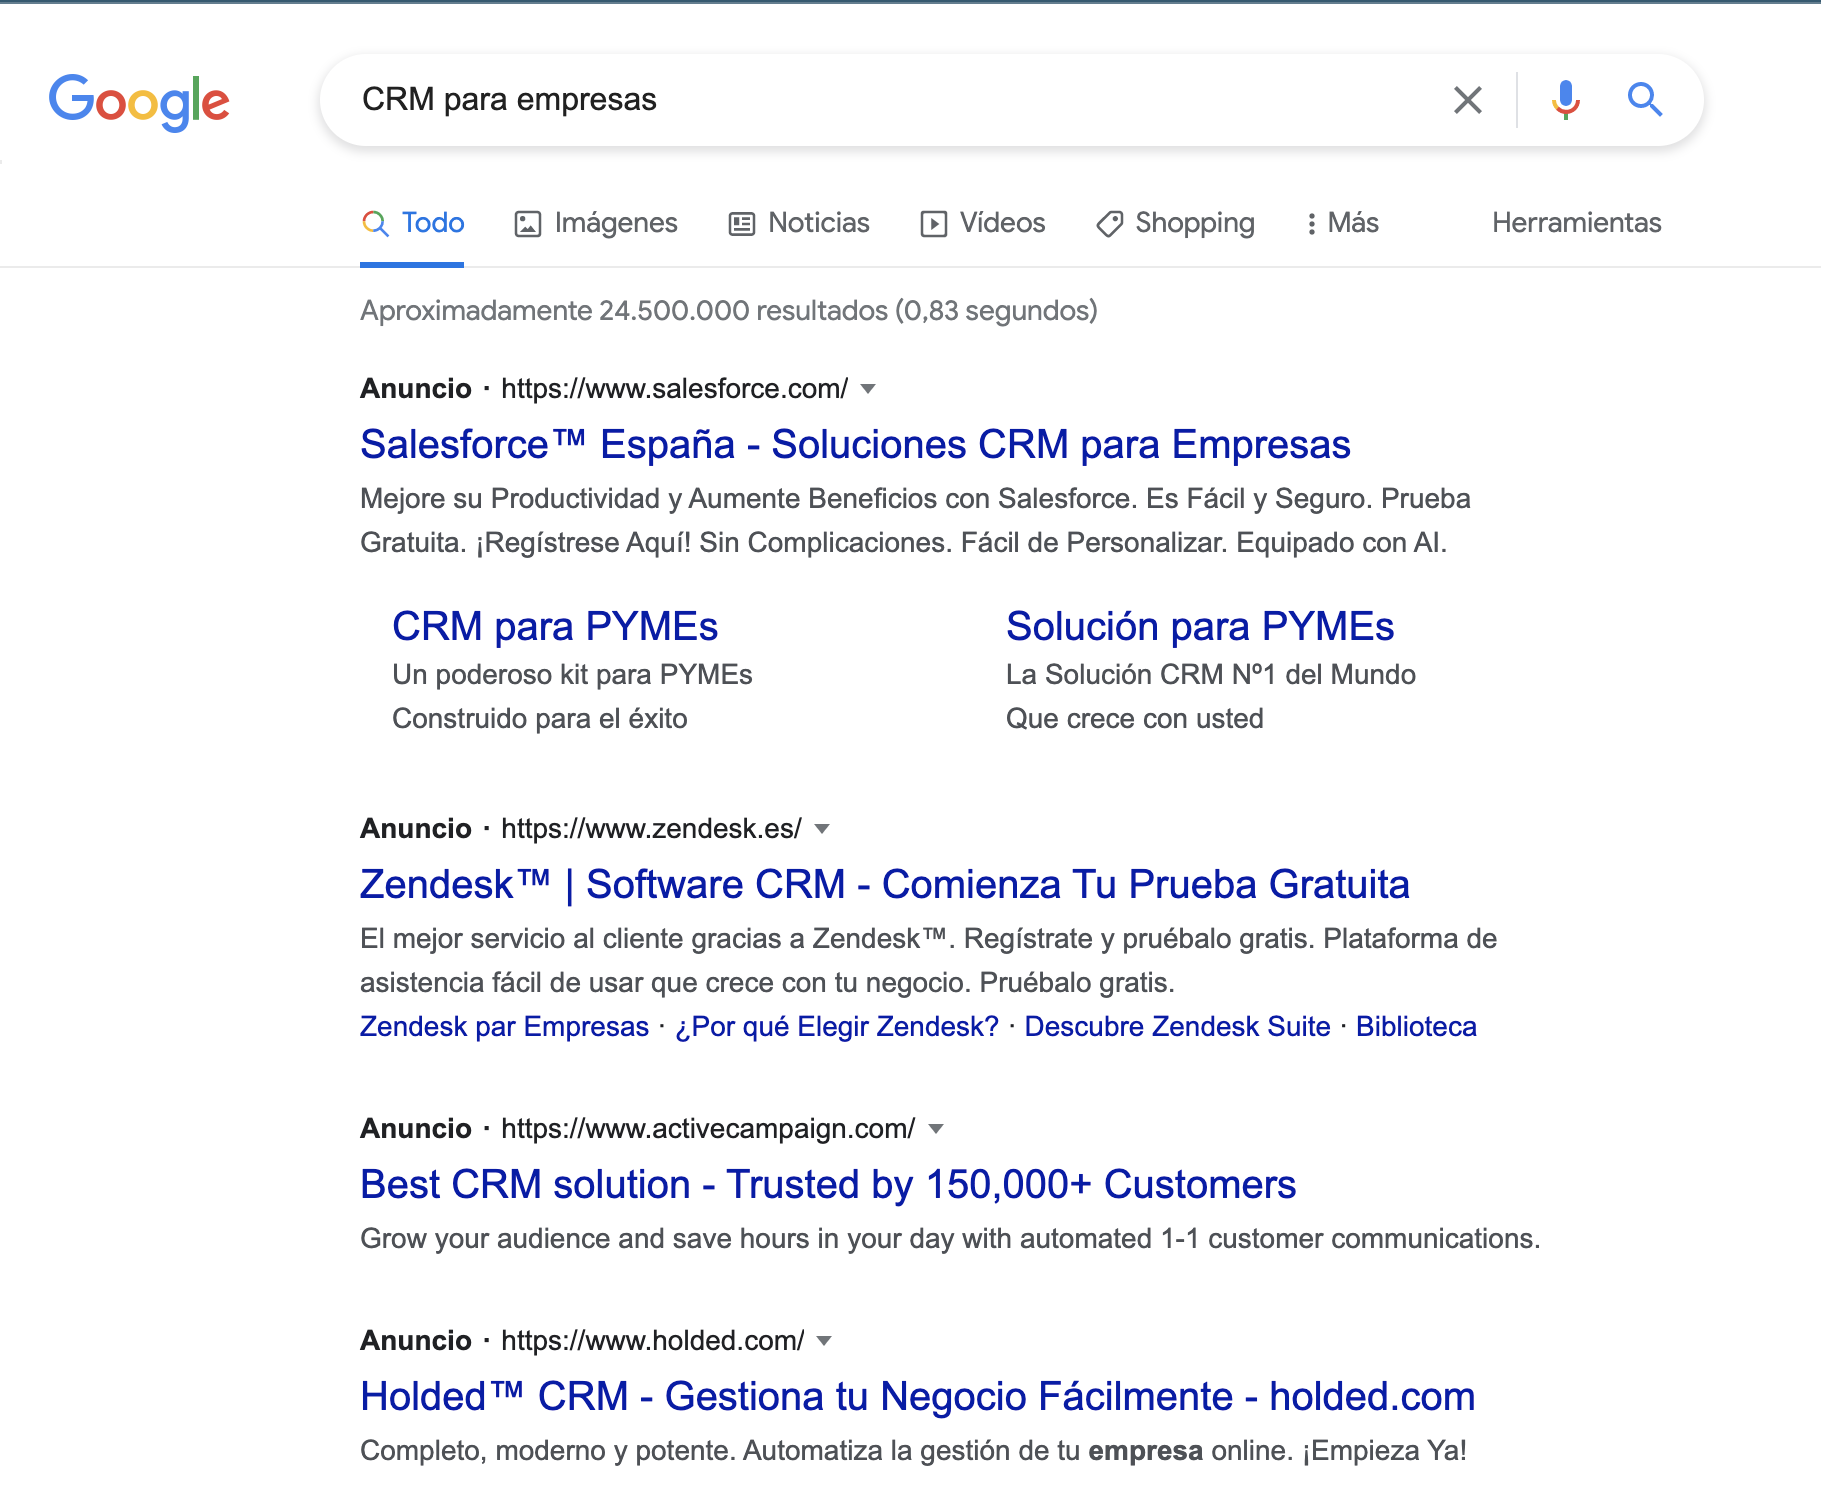Image resolution: width=1821 pixels, height=1505 pixels.
Task: Click the Vídeos play icon
Action: pyautogui.click(x=933, y=224)
